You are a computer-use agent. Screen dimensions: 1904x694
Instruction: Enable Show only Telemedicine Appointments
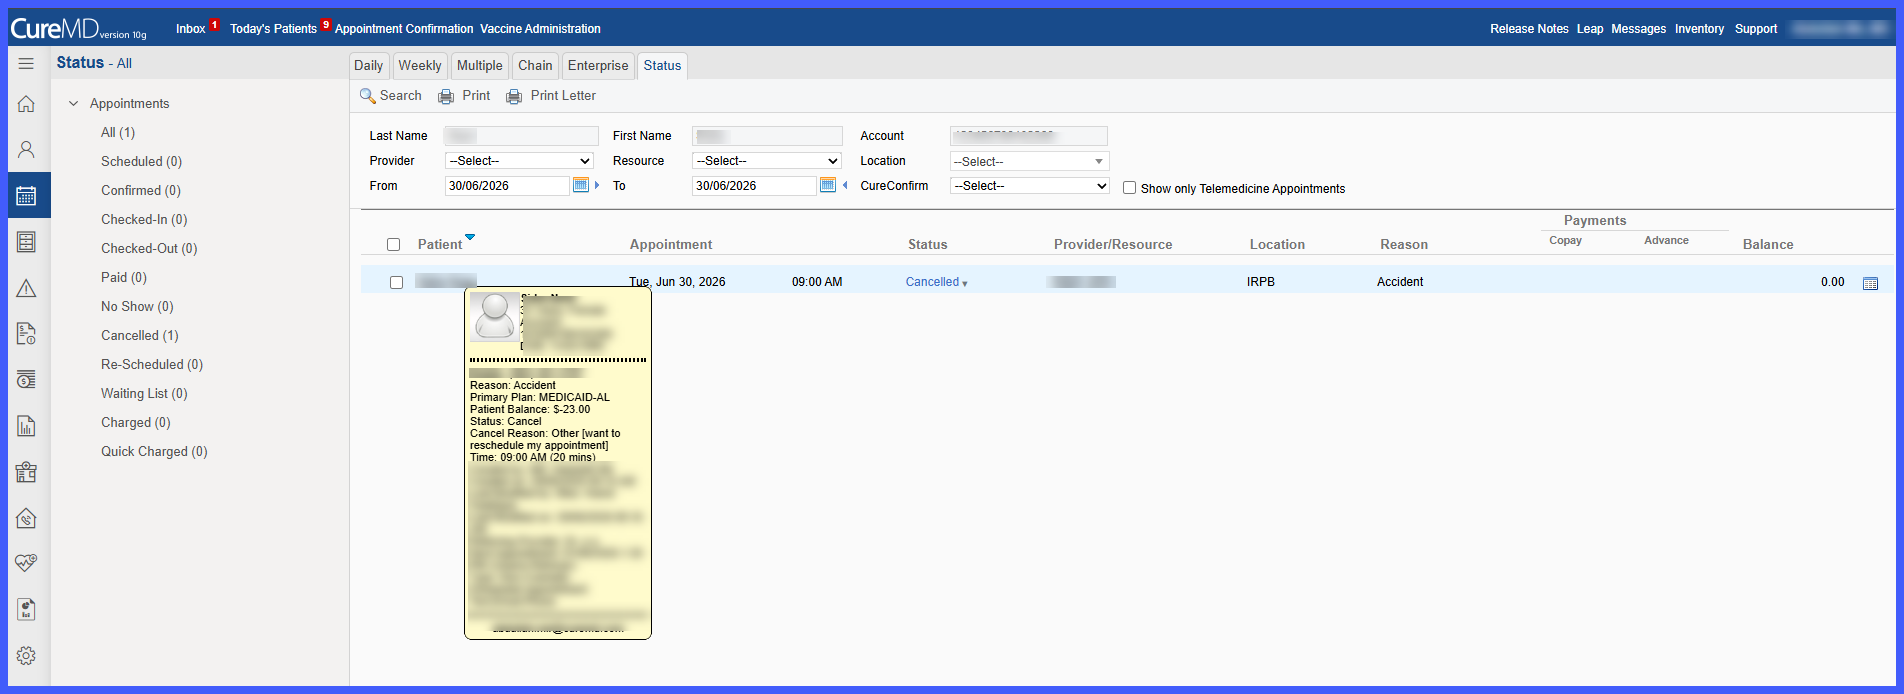pyautogui.click(x=1129, y=188)
